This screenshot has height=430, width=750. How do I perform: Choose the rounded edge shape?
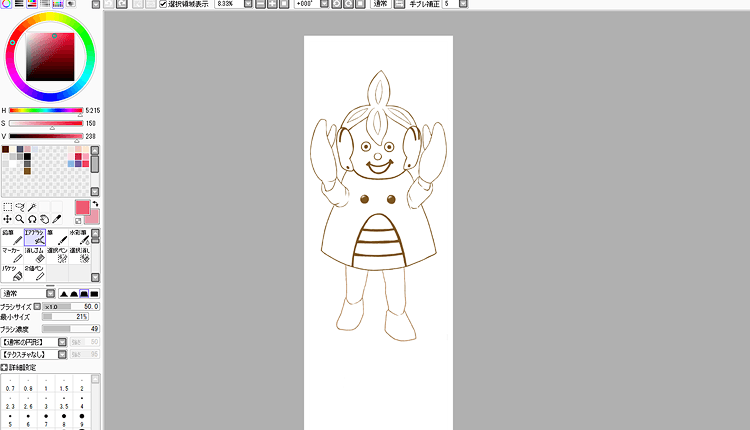pos(74,294)
